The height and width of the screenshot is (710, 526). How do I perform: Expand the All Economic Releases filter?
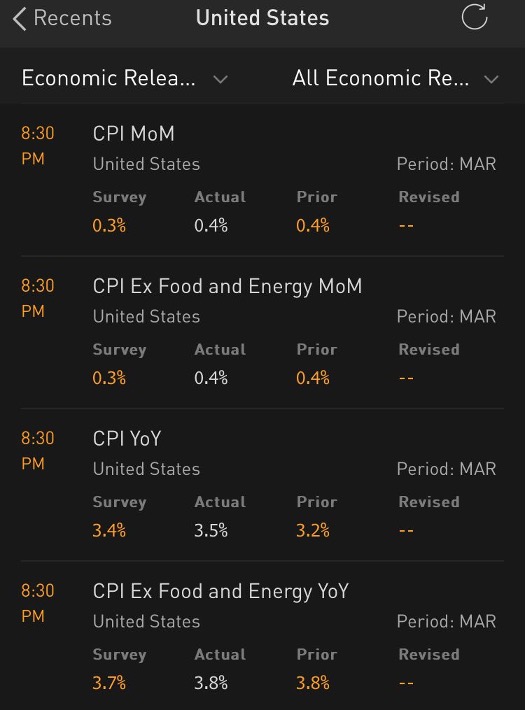(x=395, y=78)
